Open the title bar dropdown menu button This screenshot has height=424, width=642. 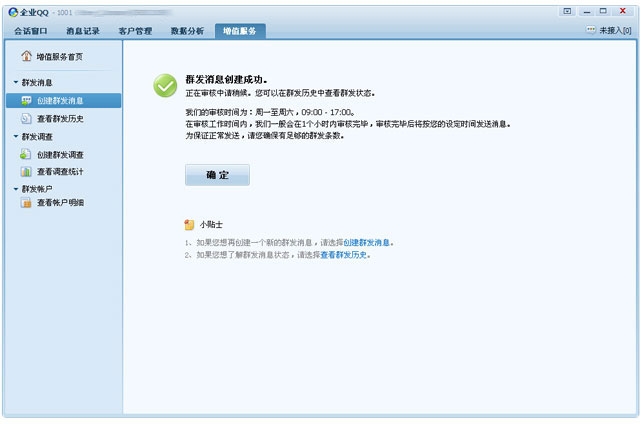point(567,11)
